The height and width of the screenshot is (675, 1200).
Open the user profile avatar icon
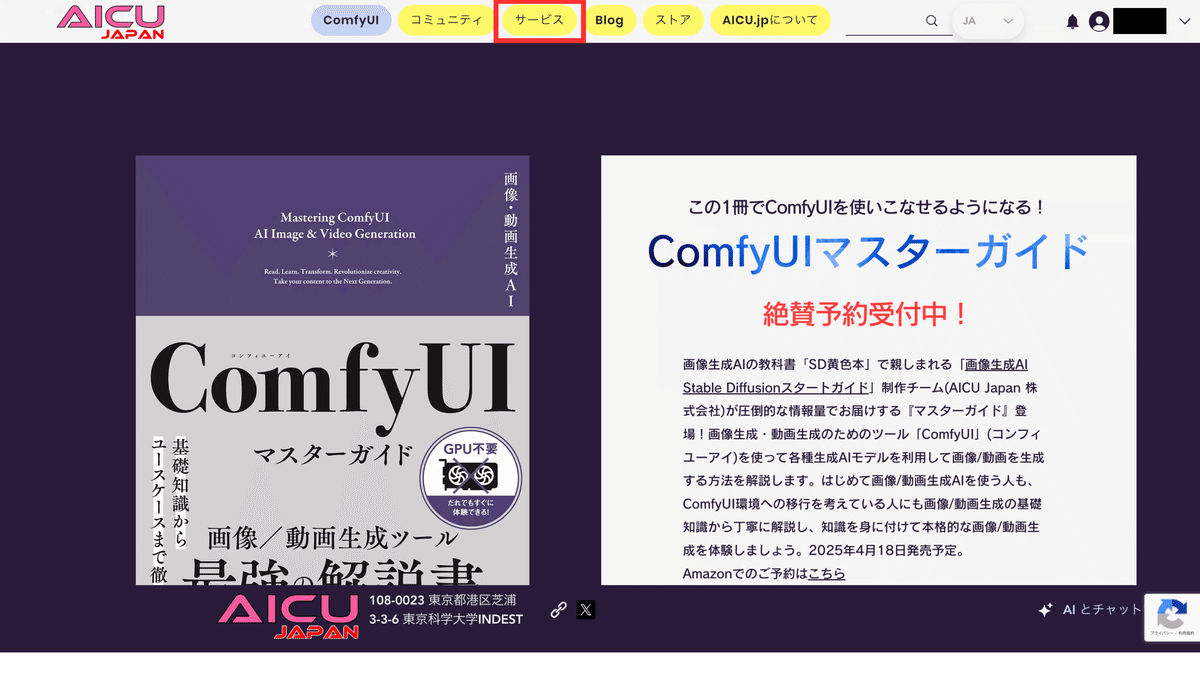(1099, 21)
